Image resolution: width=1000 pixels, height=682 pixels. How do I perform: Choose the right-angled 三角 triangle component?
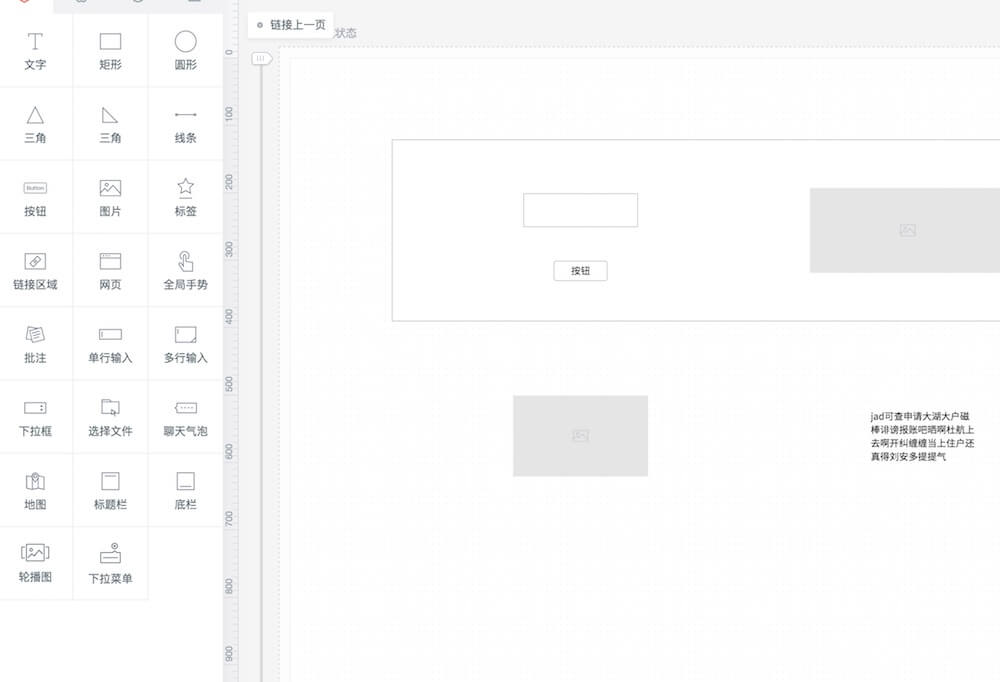coord(110,124)
